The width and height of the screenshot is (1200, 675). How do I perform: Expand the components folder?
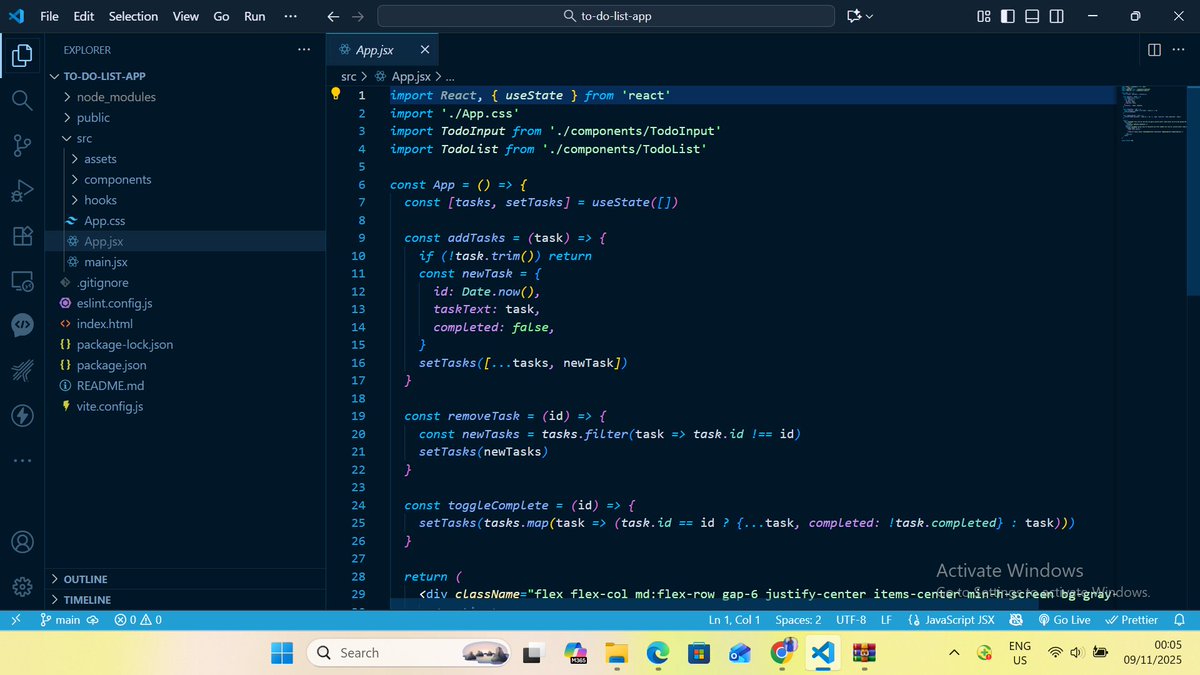[x=120, y=179]
